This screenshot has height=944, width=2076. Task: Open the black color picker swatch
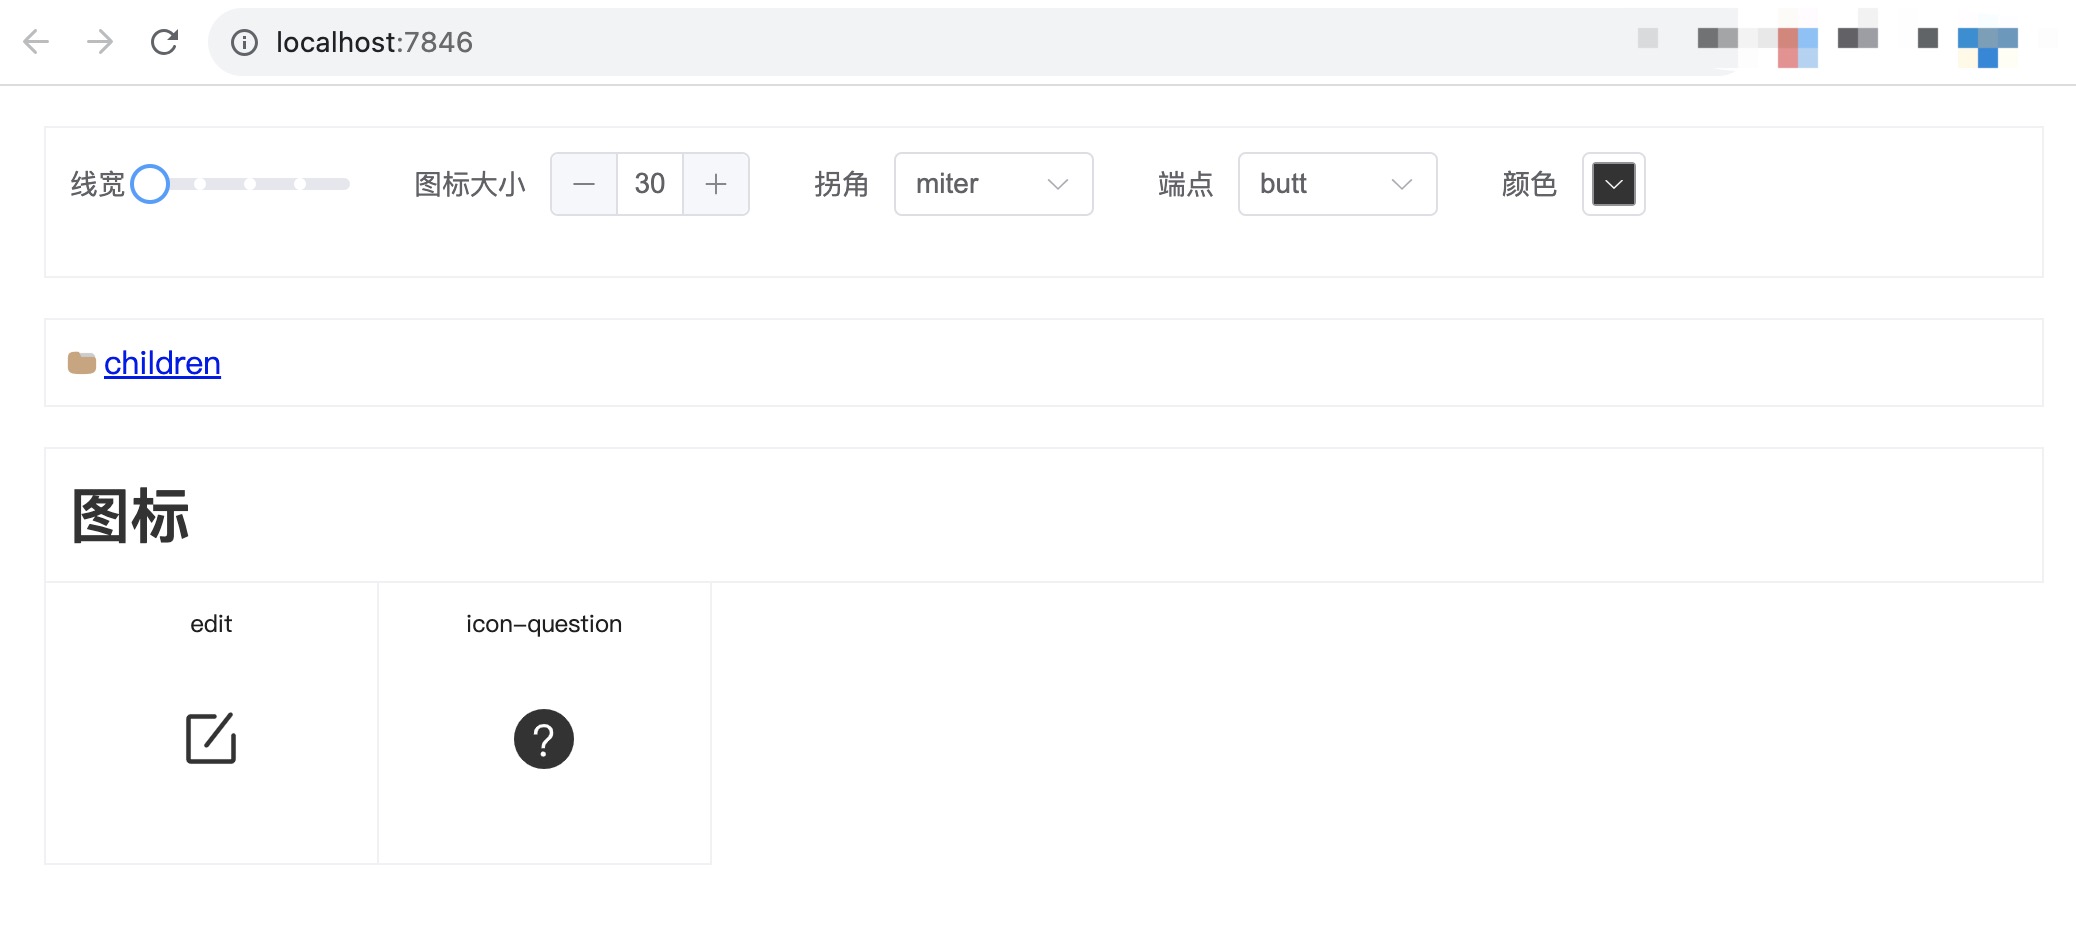click(x=1613, y=184)
